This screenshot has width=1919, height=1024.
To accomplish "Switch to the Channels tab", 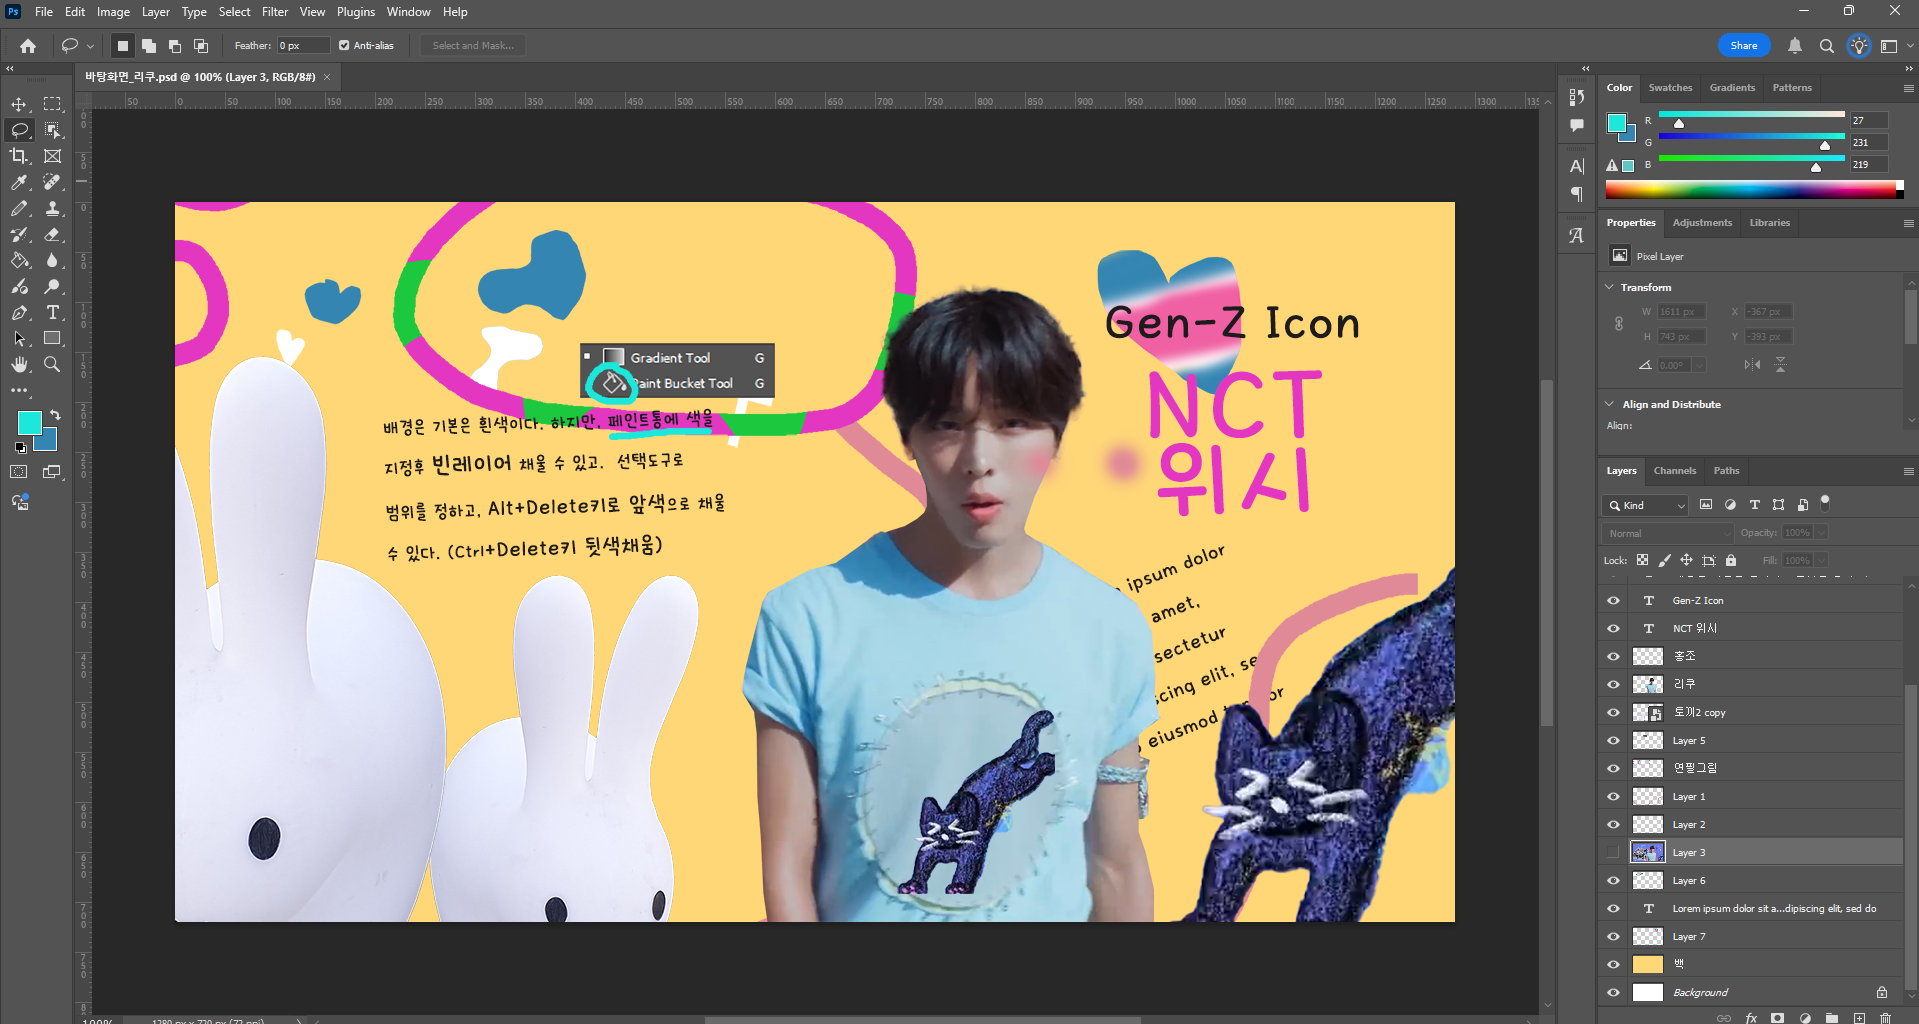I will [x=1675, y=471].
